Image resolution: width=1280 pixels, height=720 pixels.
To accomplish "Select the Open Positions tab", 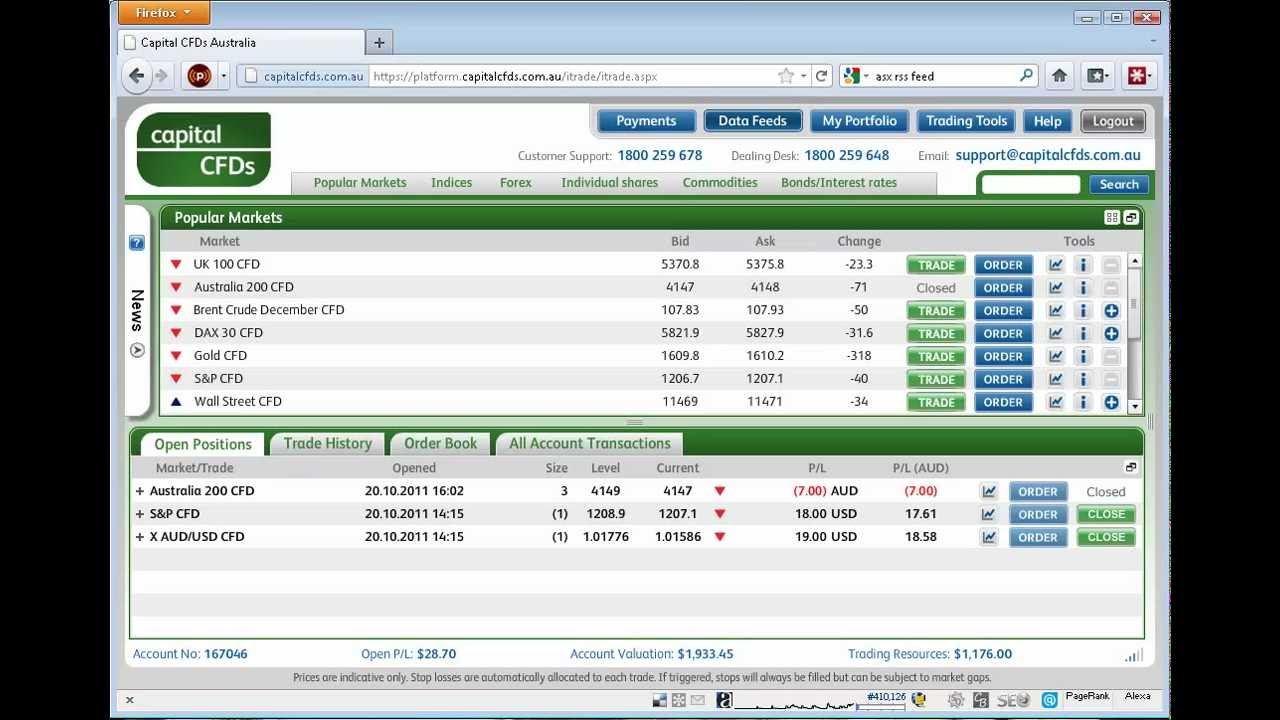I will coord(203,444).
